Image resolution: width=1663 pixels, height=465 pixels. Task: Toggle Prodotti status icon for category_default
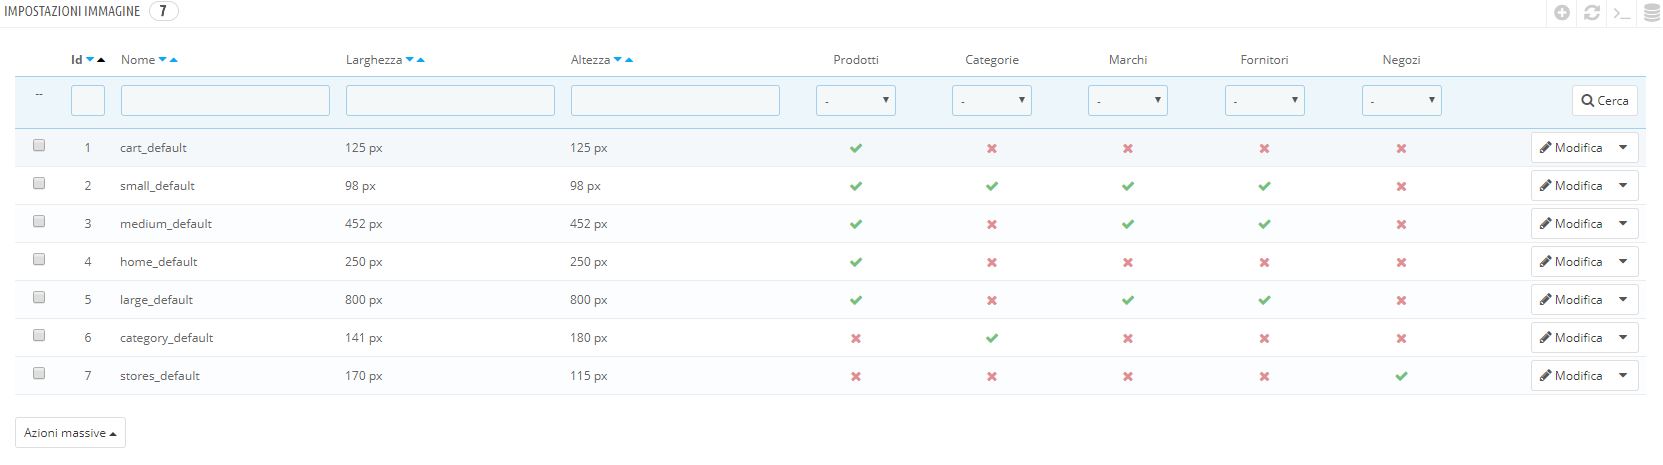pos(856,338)
